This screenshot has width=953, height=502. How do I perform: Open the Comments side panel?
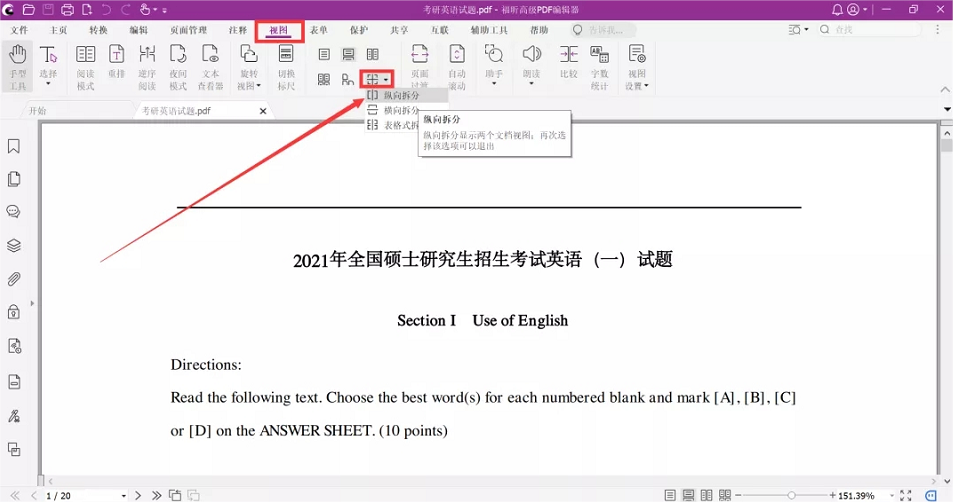tap(13, 212)
